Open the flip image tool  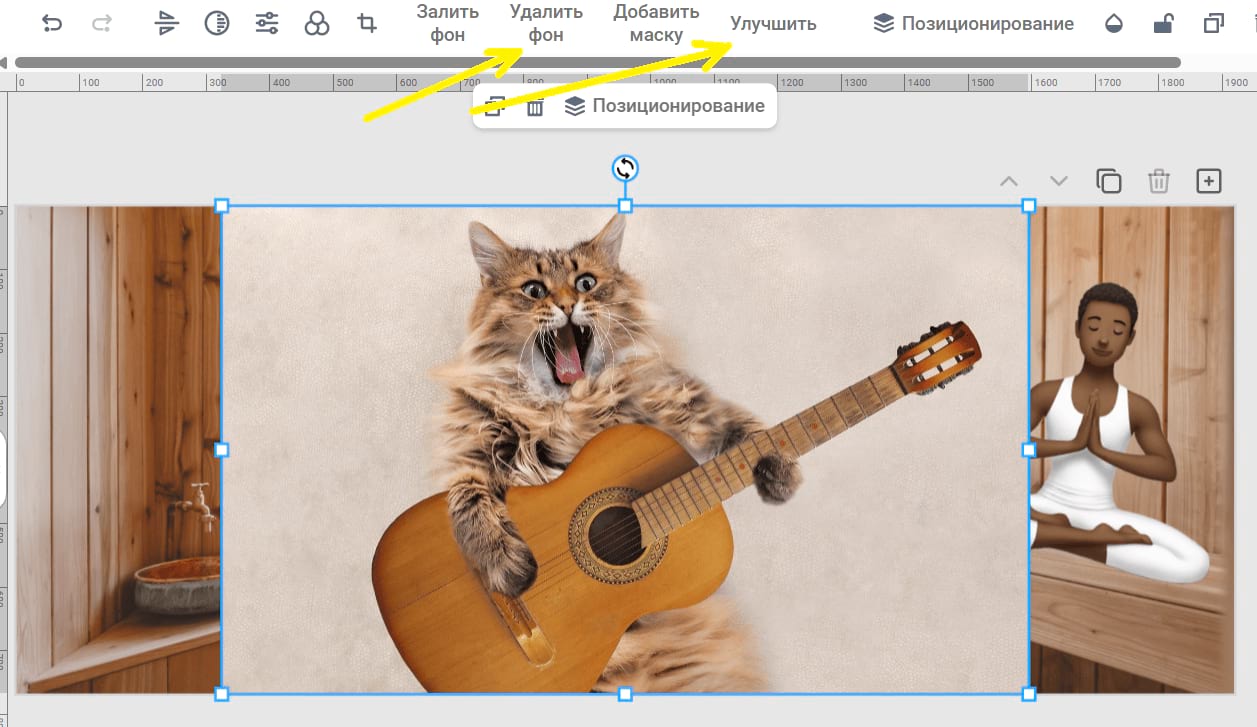(167, 24)
